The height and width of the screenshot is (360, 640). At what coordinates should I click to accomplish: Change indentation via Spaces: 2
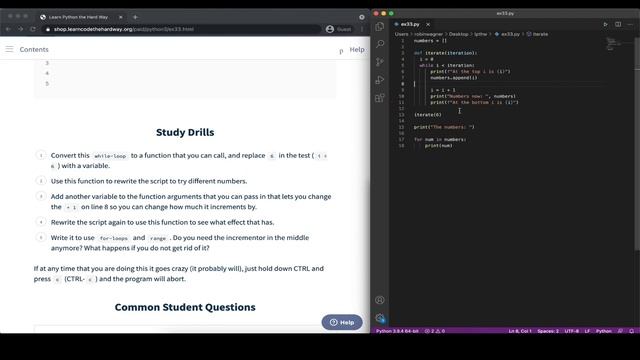[548, 331]
